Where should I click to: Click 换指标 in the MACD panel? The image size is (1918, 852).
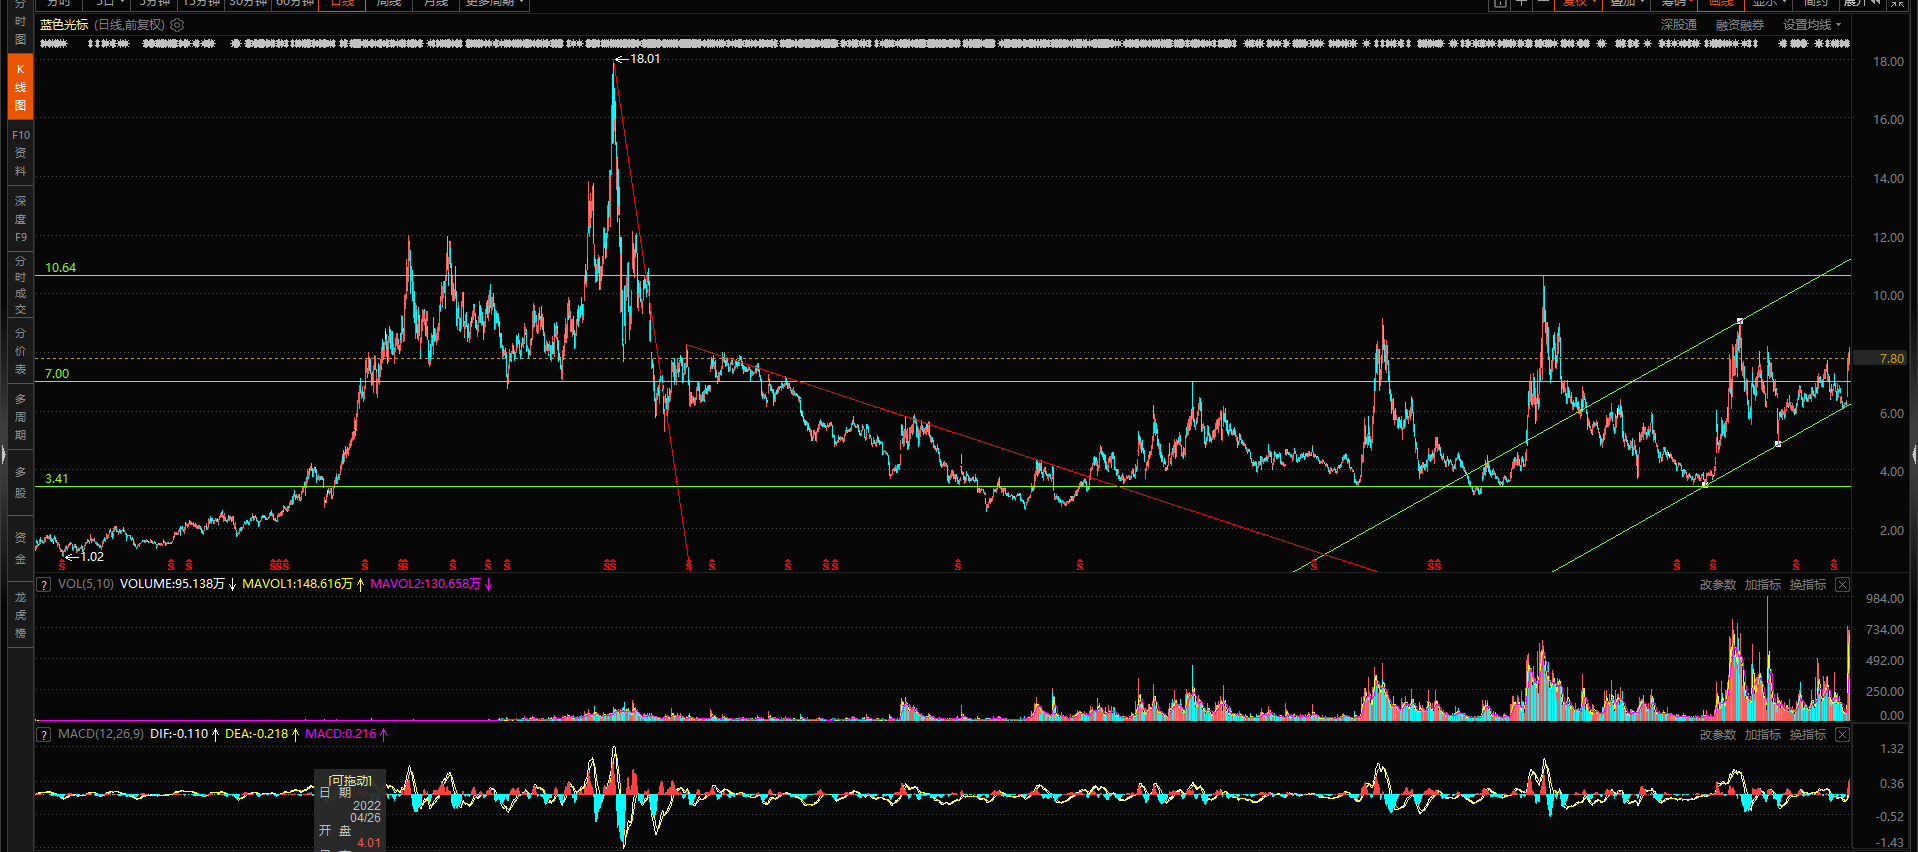coord(1807,735)
